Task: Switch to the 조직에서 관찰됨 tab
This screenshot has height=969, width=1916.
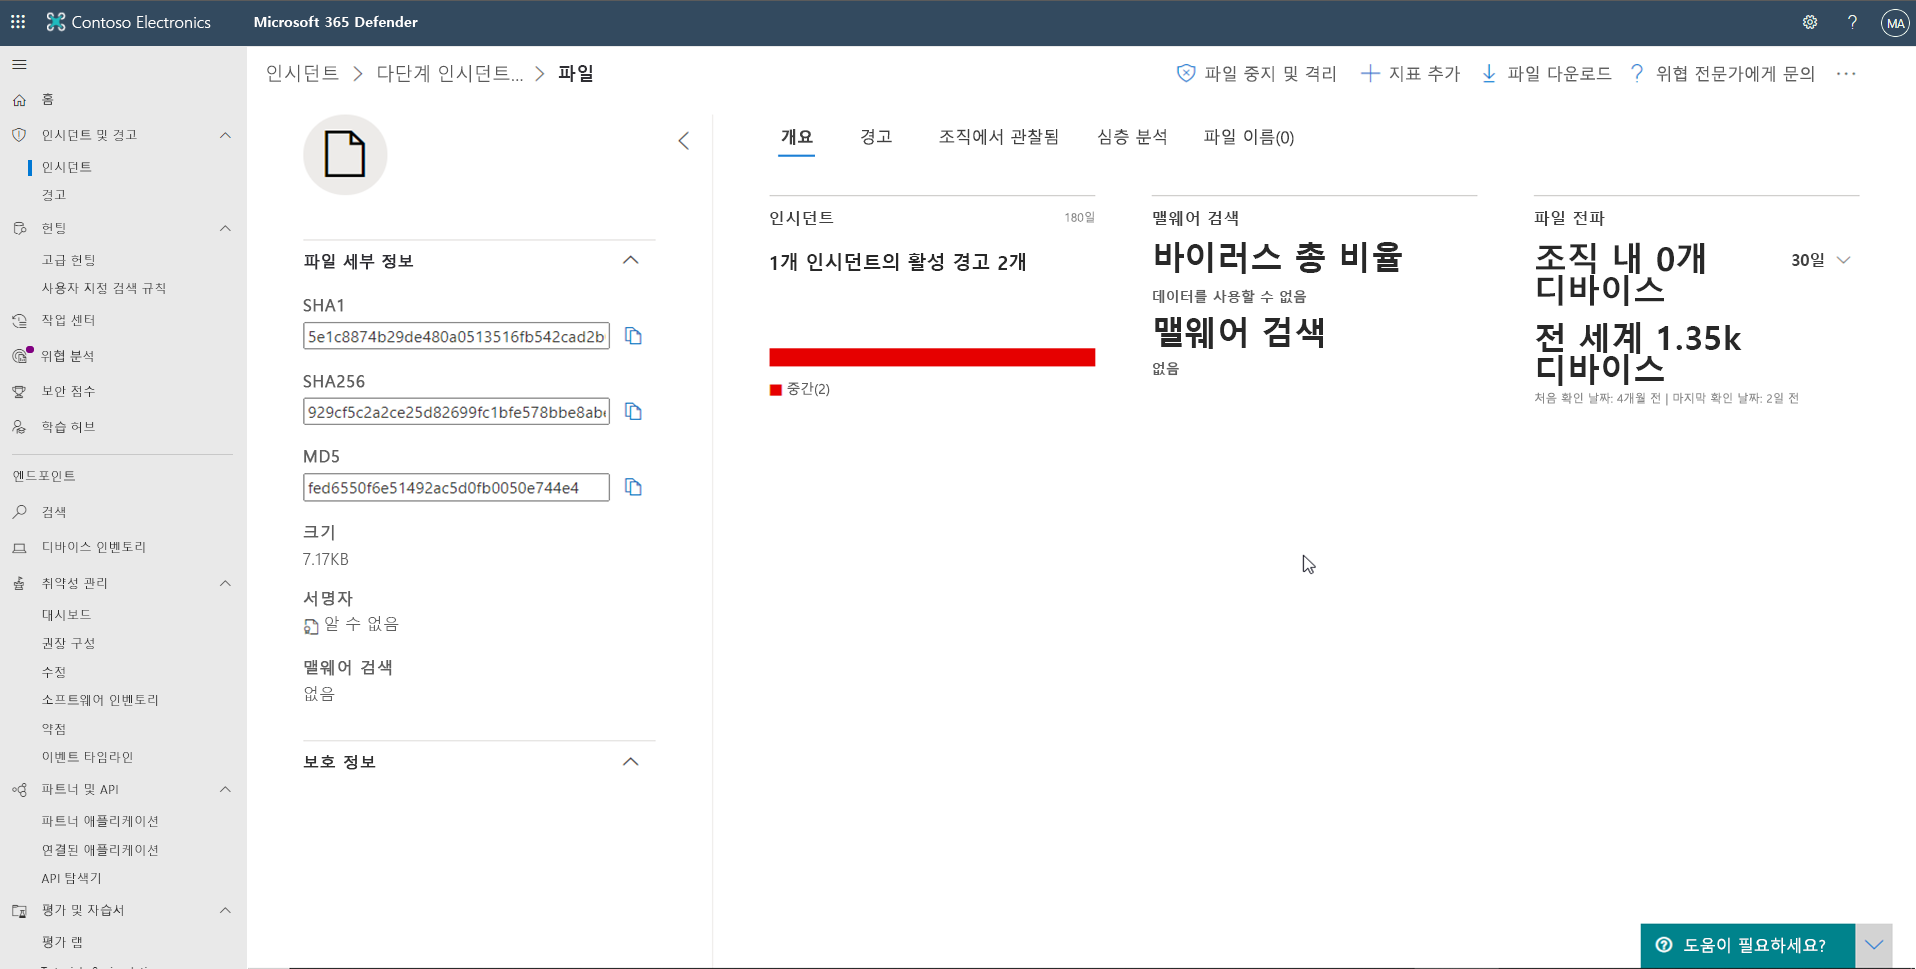Action: point(998,137)
